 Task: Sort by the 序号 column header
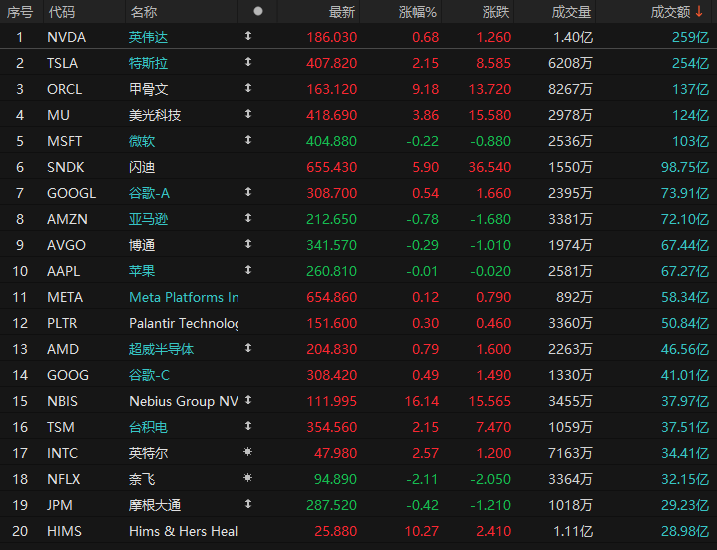(20, 12)
